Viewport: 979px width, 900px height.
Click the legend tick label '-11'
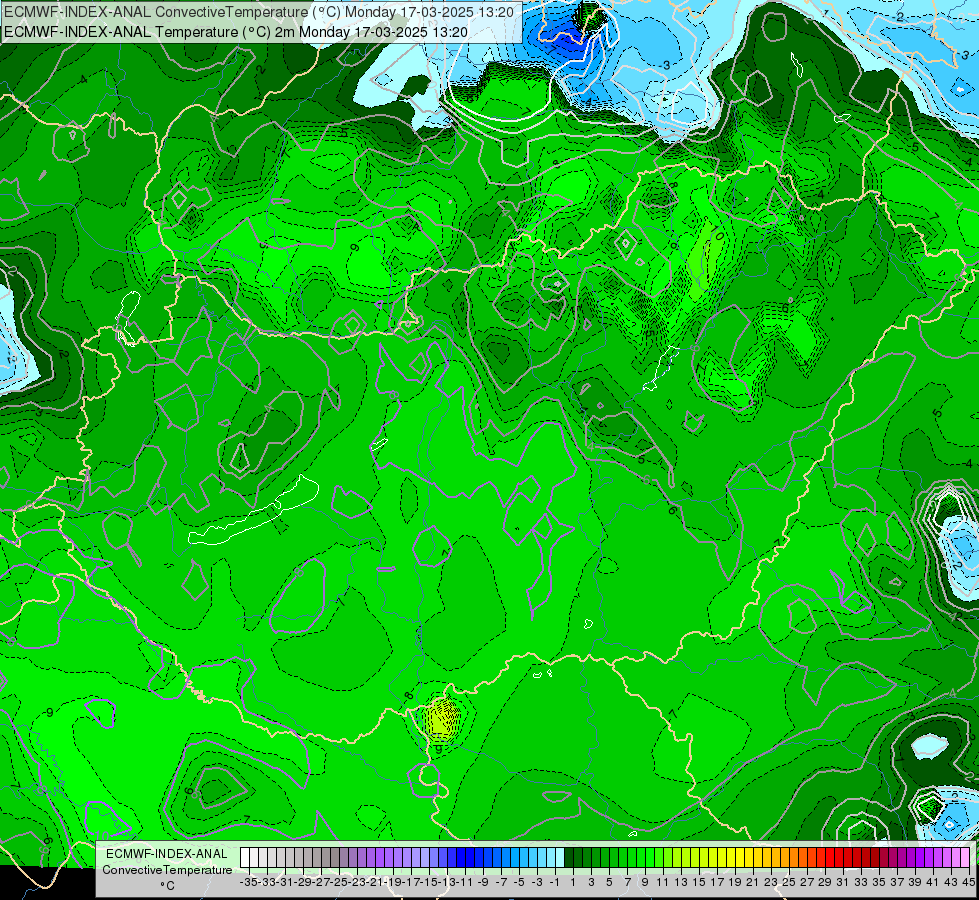pyautogui.click(x=465, y=882)
